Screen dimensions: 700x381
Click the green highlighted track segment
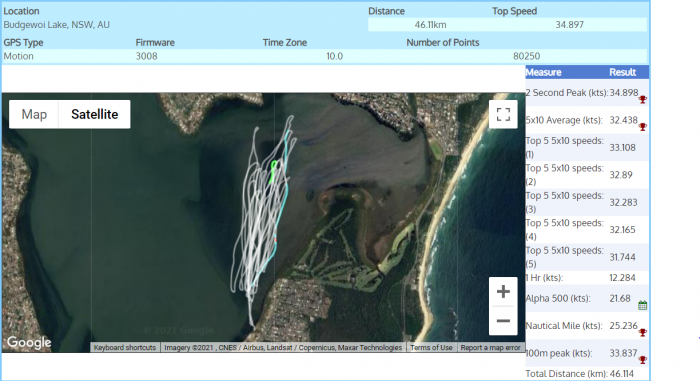point(273,171)
